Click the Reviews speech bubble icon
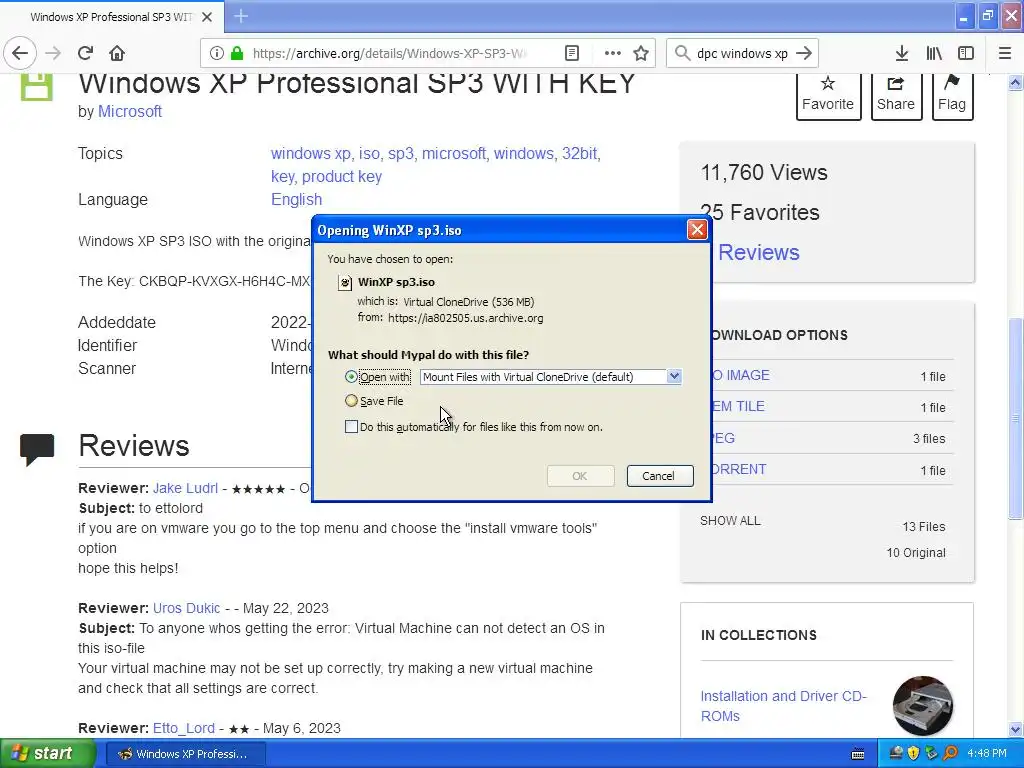Viewport: 1024px width, 768px height. coord(37,449)
